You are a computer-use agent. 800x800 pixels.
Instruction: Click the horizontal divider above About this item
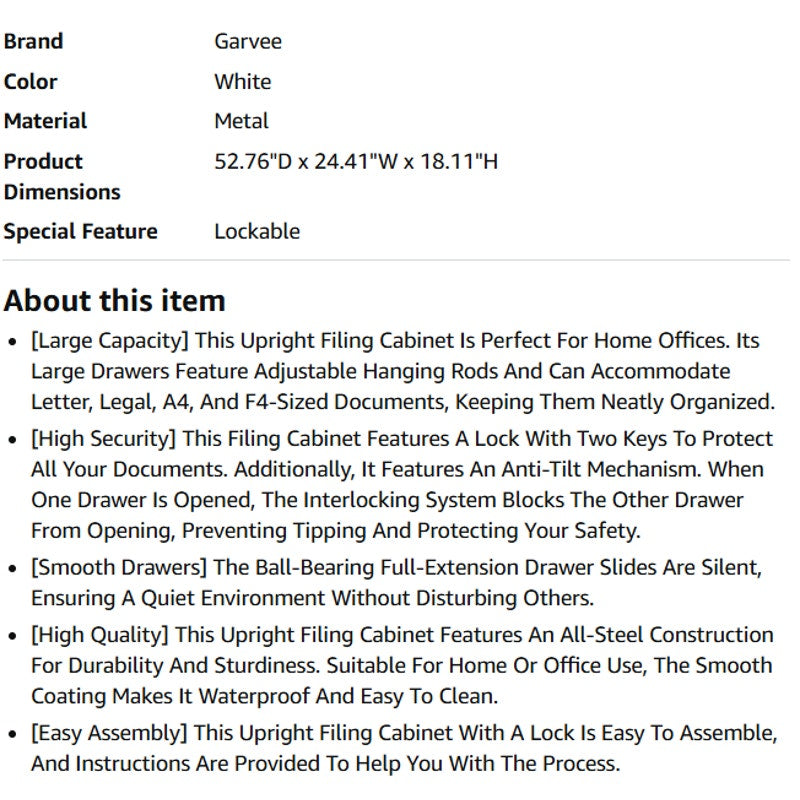pyautogui.click(x=396, y=261)
